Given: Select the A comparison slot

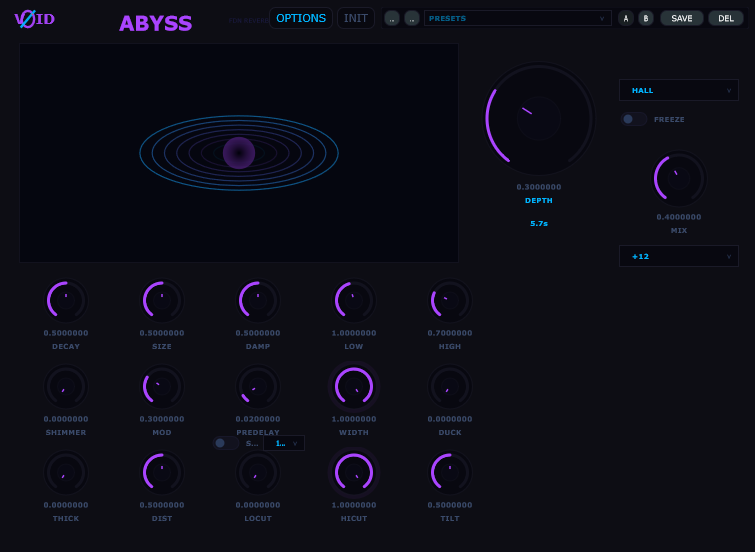Looking at the screenshot, I should 625,19.
